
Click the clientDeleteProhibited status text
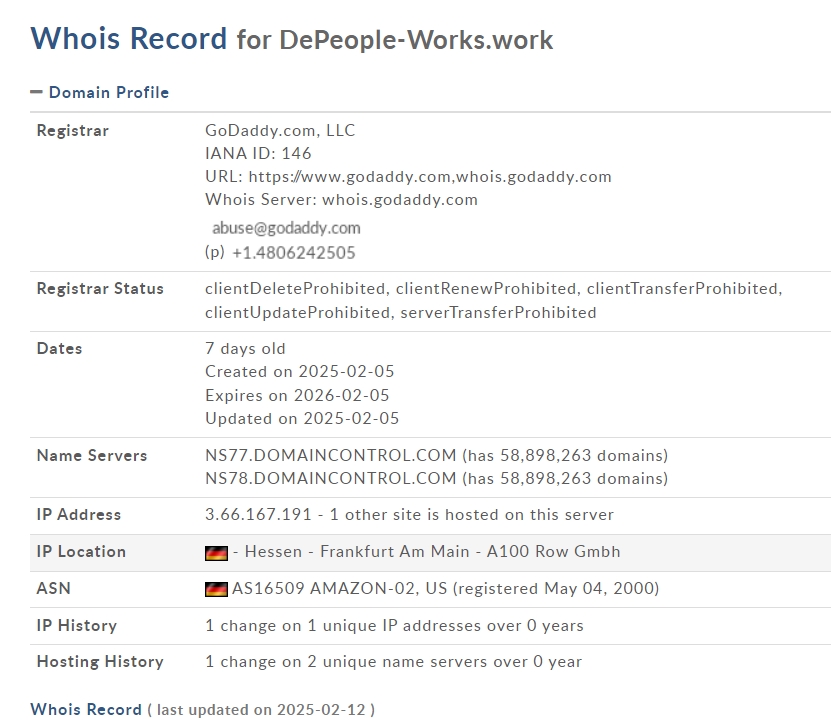point(295,288)
